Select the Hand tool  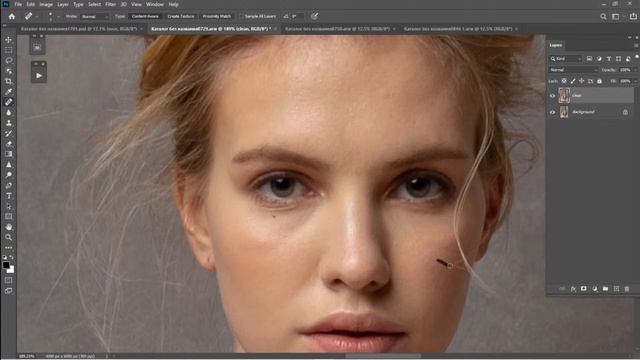click(x=9, y=227)
